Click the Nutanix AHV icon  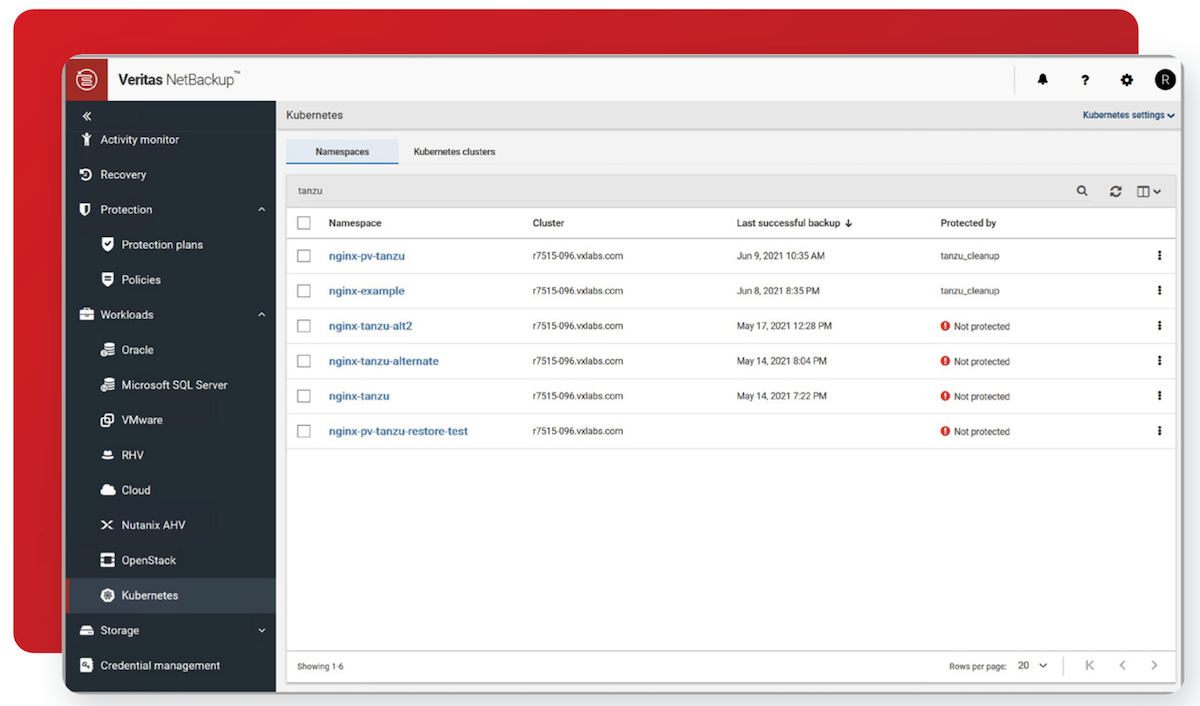coord(108,525)
